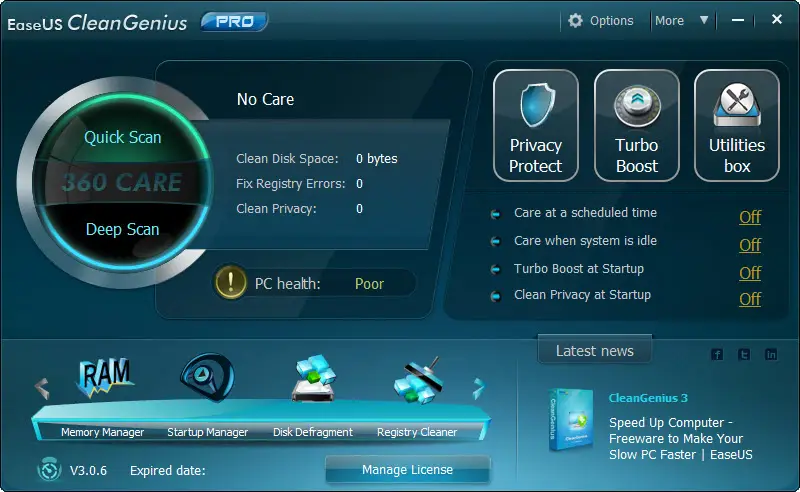
Task: Open Privacy Protect shield icon
Action: click(537, 105)
